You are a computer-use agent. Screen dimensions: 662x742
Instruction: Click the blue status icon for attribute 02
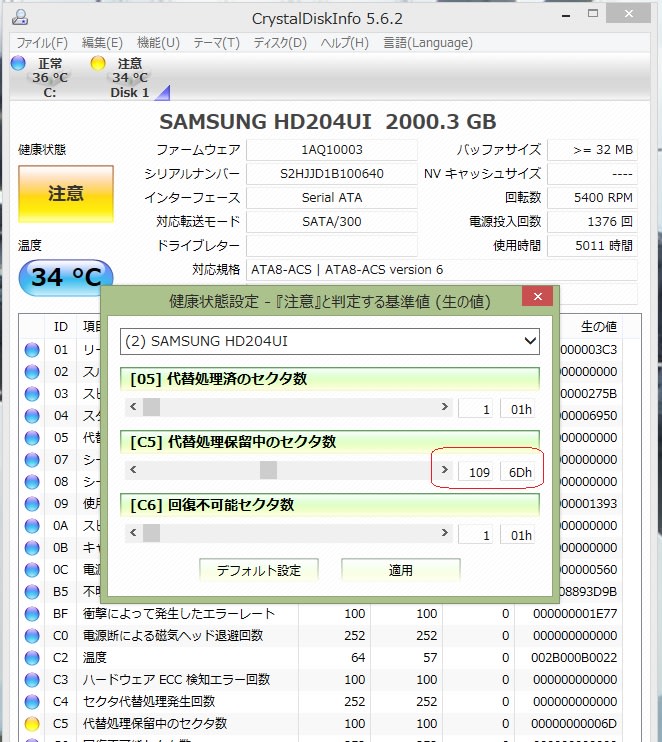32,372
